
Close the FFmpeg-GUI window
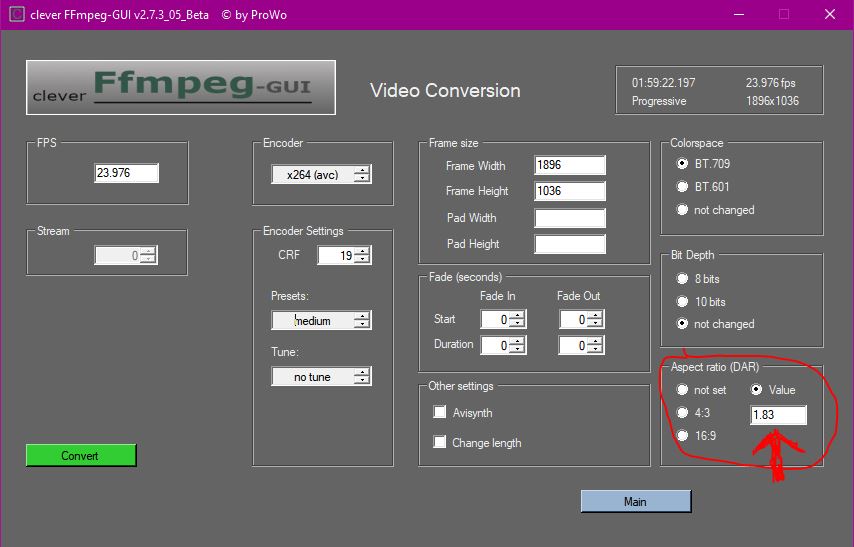[829, 14]
